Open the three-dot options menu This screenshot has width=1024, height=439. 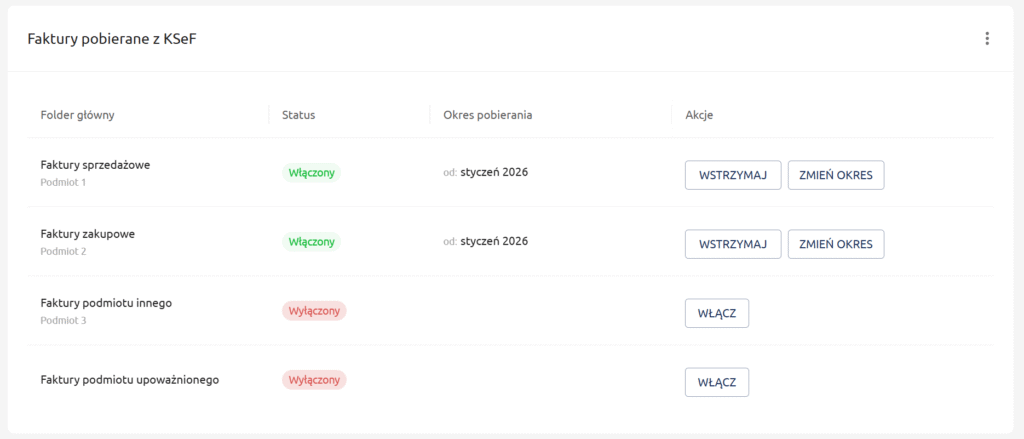[987, 39]
